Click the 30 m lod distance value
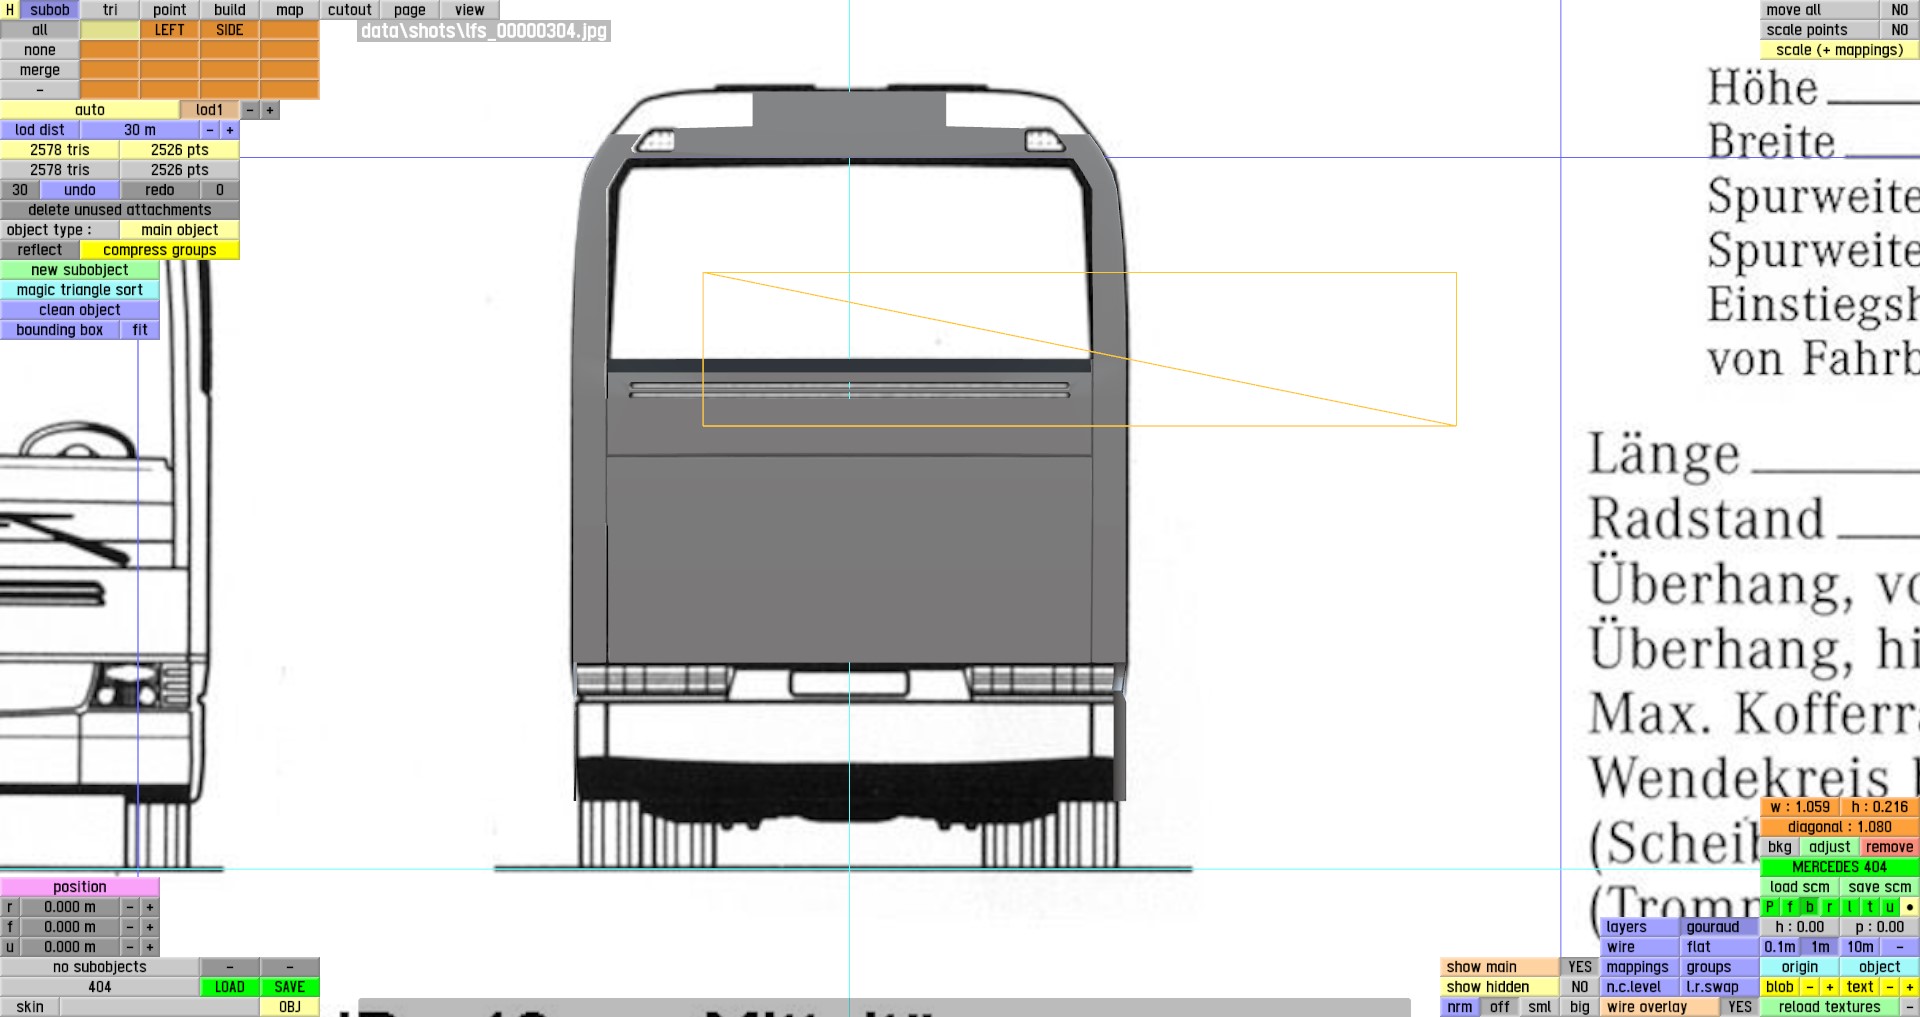The image size is (1920, 1017). (140, 130)
